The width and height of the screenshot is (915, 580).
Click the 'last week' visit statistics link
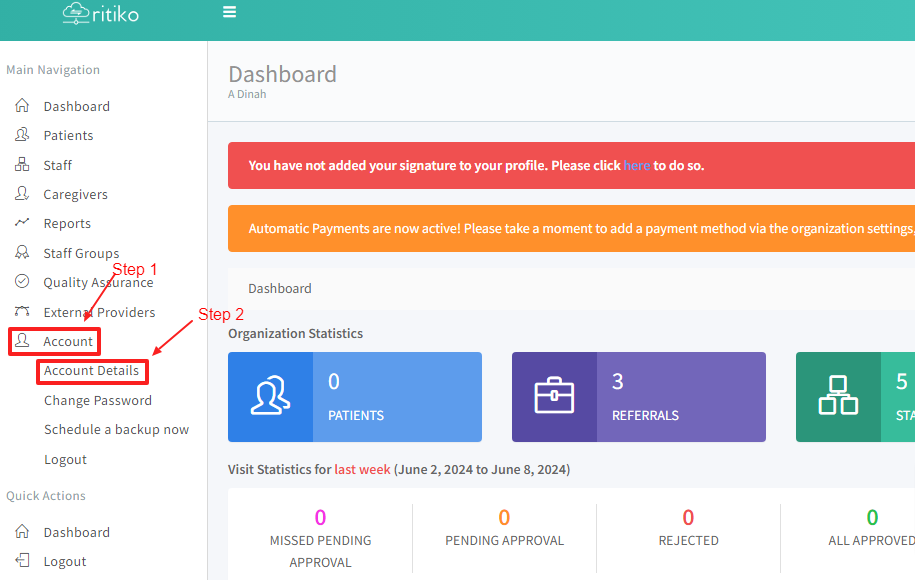(362, 469)
